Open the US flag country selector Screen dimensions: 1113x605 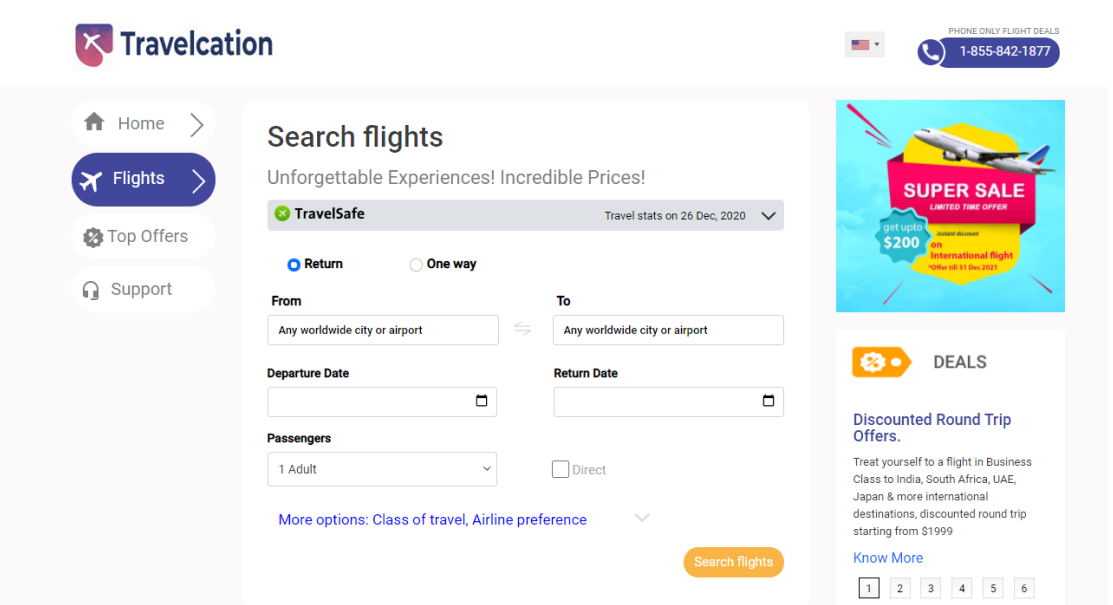click(x=864, y=45)
